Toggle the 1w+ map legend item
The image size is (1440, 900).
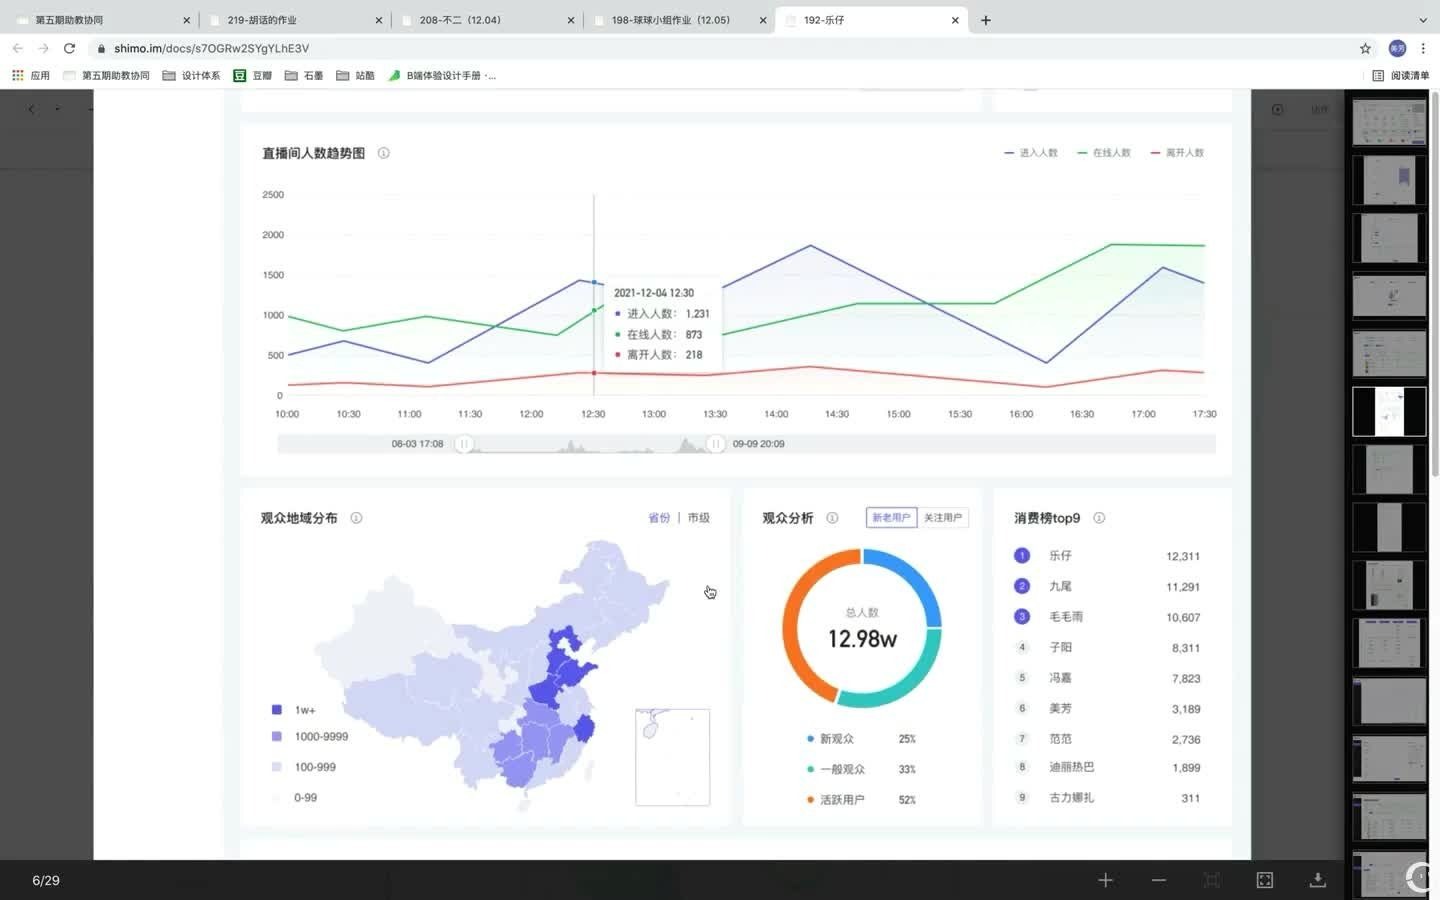click(293, 710)
